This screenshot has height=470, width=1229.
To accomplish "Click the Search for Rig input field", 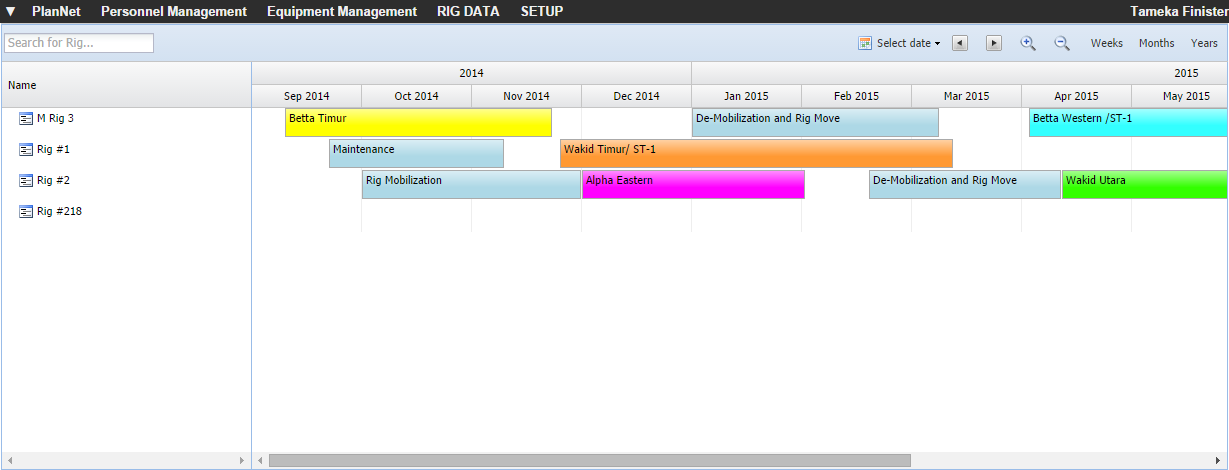I will 79,43.
